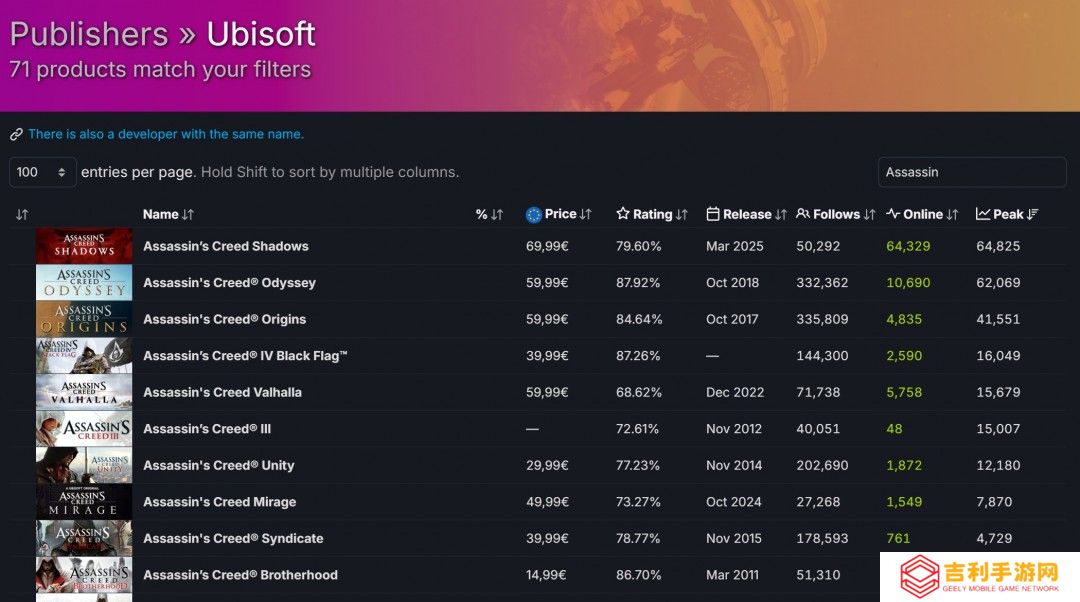Click the 178,593 follows of Syndicate

[x=822, y=538]
